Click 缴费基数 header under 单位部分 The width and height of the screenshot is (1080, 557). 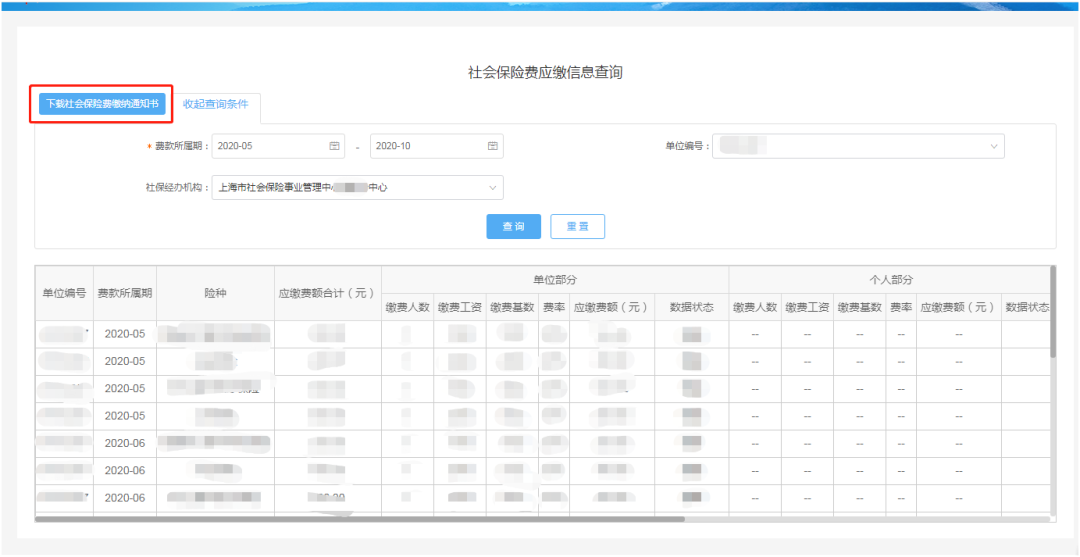point(512,307)
